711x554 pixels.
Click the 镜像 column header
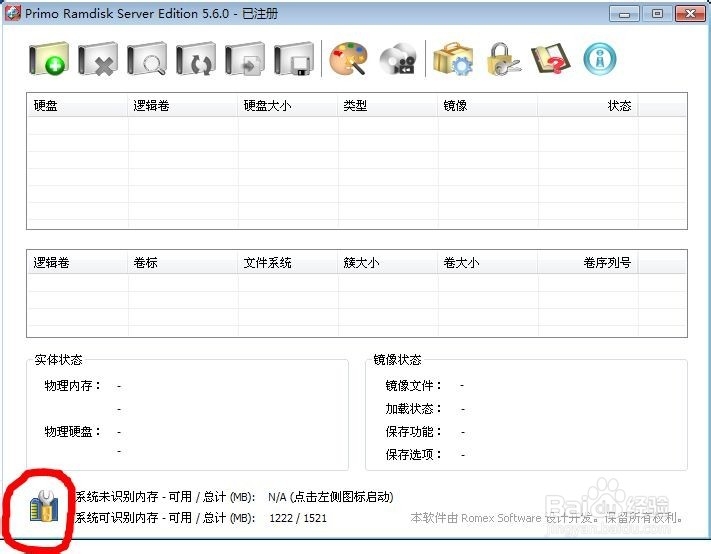(x=487, y=106)
